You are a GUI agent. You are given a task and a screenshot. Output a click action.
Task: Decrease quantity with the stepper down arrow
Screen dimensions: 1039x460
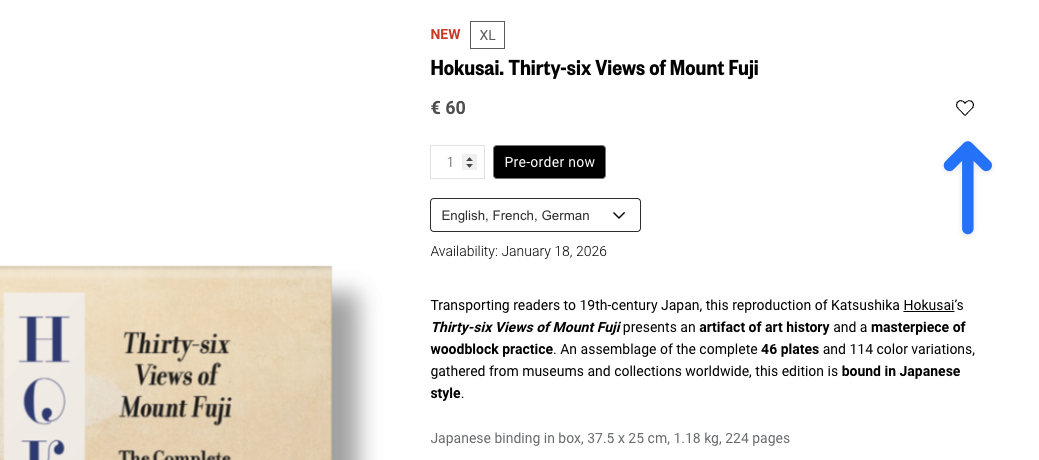(x=470, y=166)
